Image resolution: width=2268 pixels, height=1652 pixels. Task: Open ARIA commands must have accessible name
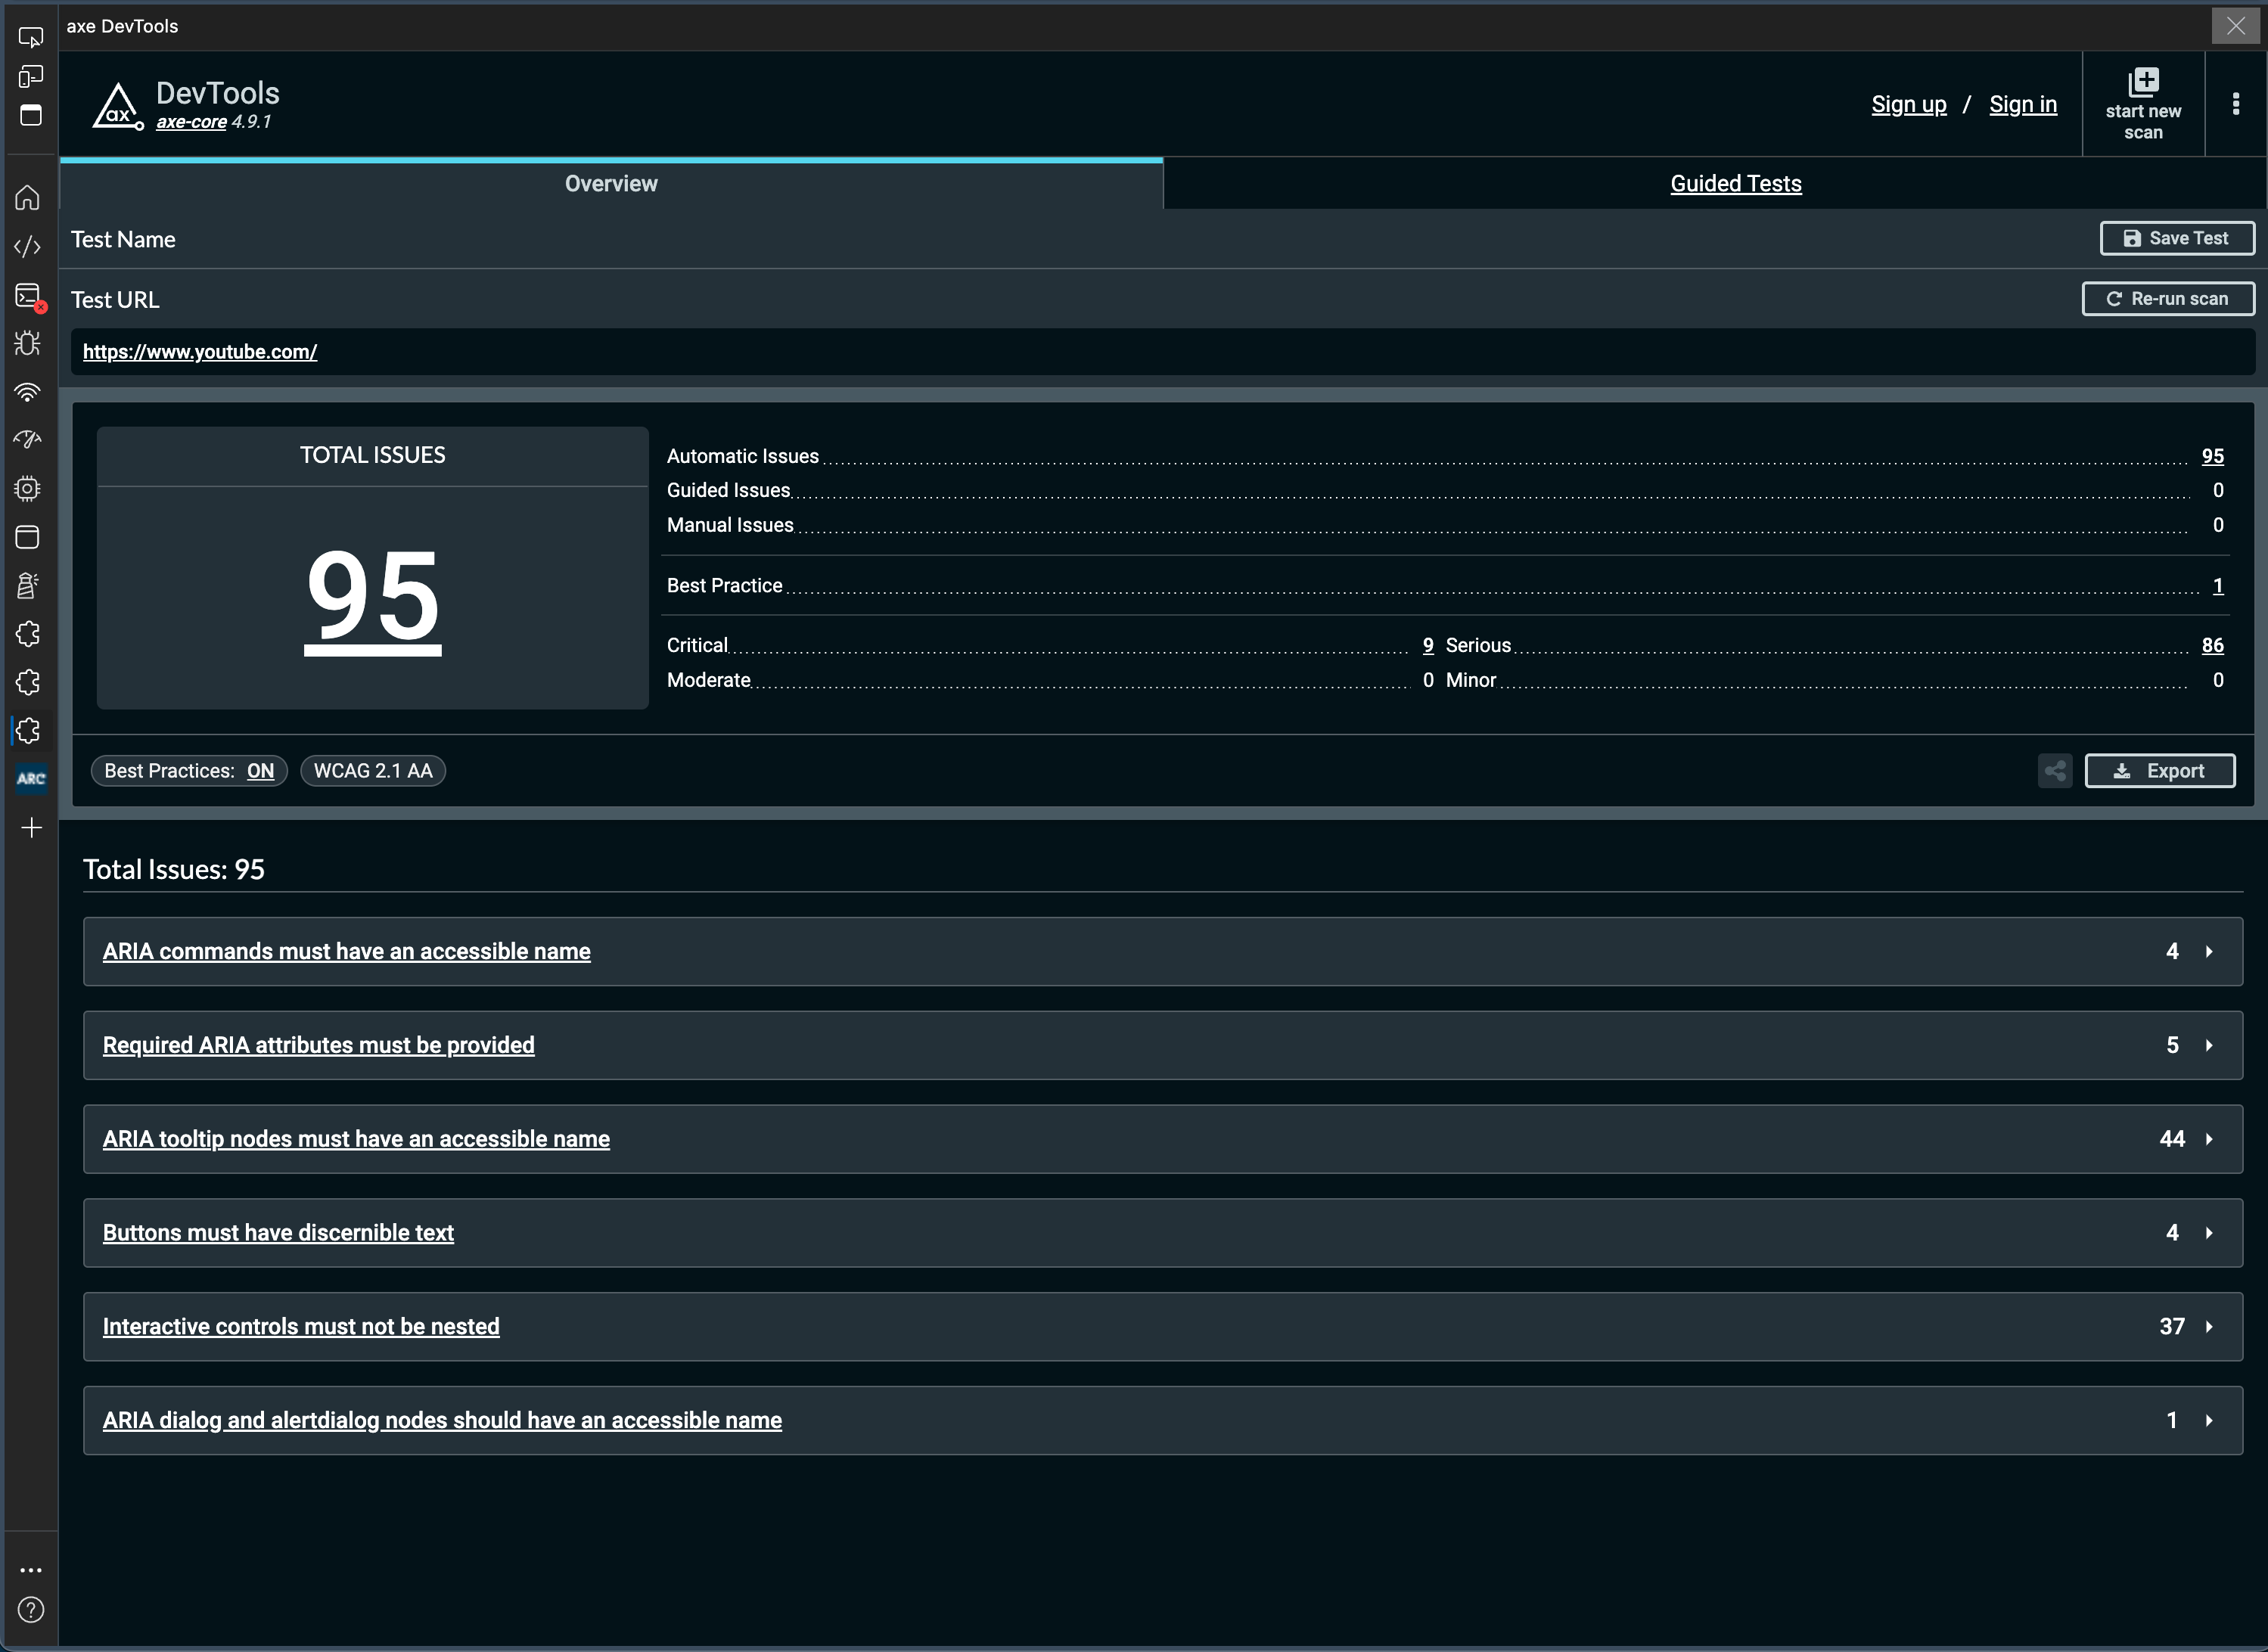coord(347,952)
